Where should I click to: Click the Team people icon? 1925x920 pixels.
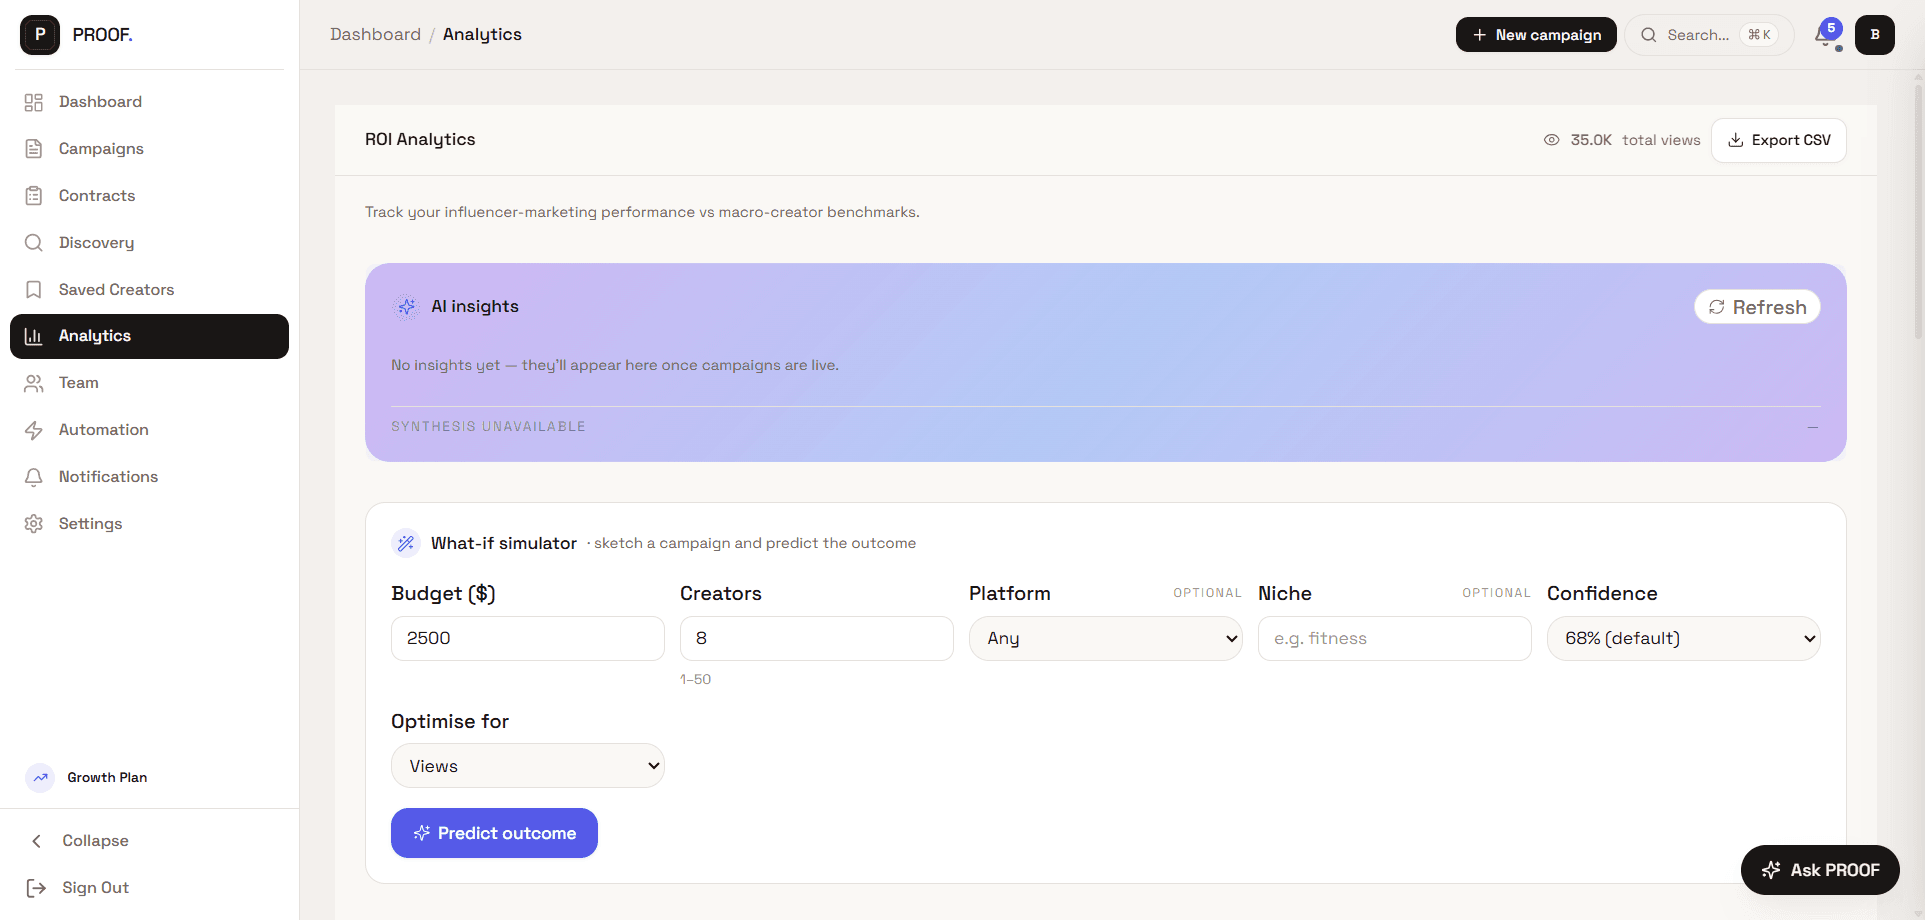point(34,383)
